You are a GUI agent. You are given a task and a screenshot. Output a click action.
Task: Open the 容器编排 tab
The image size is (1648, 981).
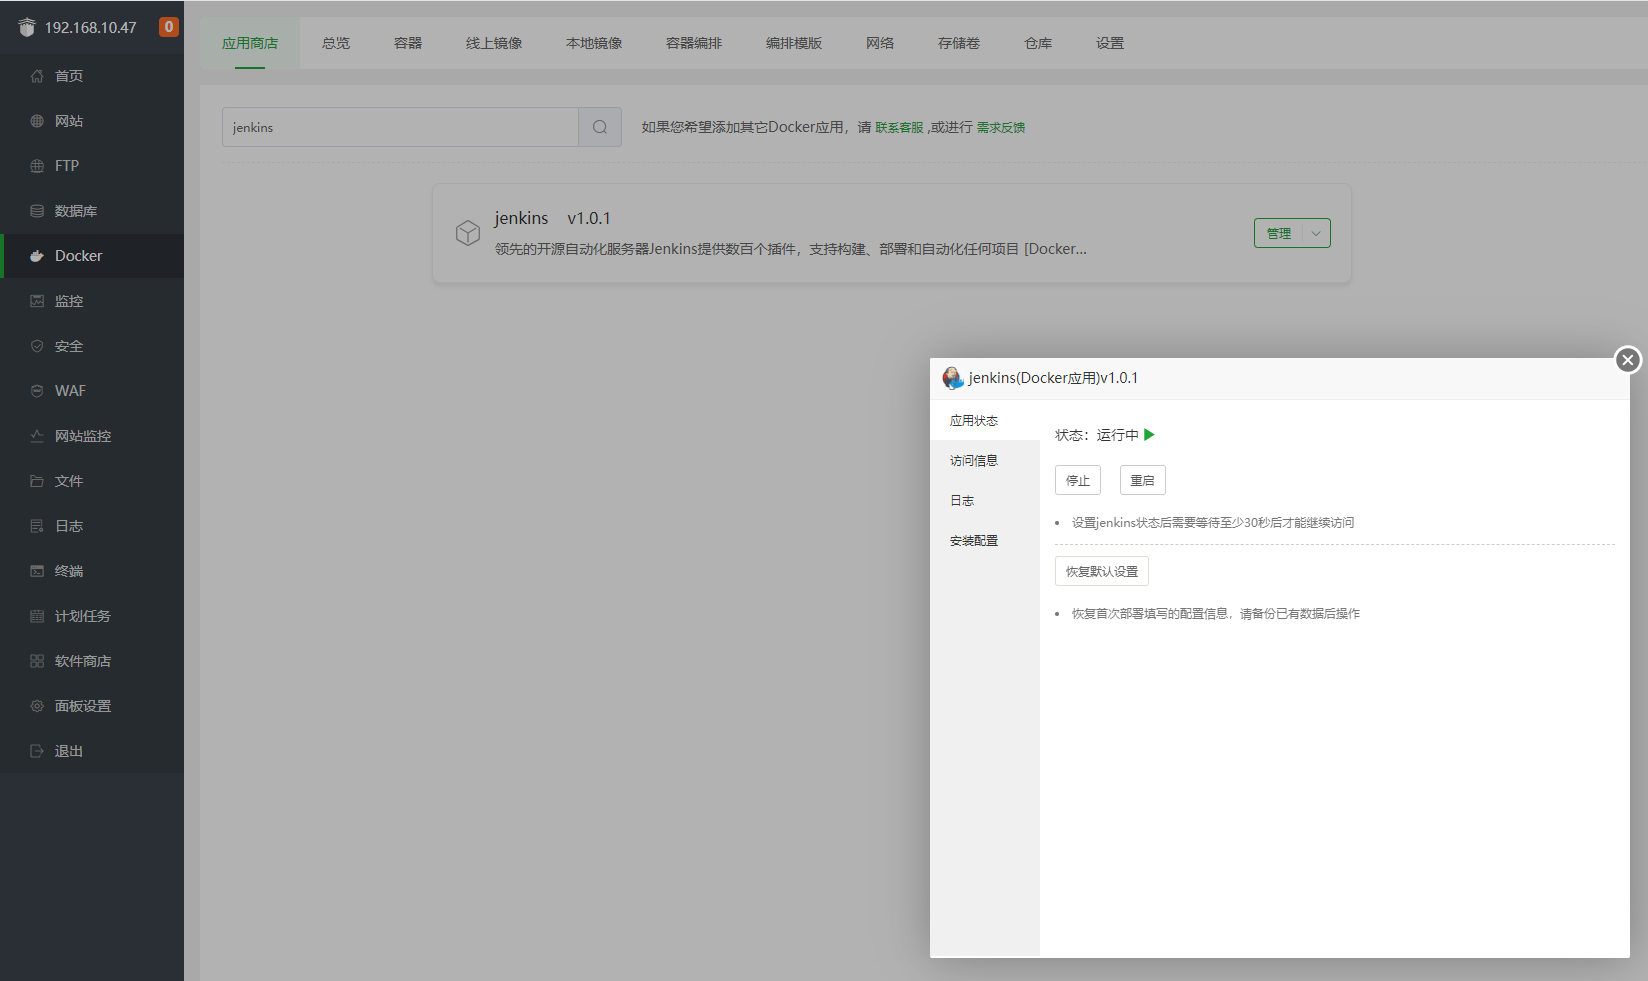pos(694,43)
